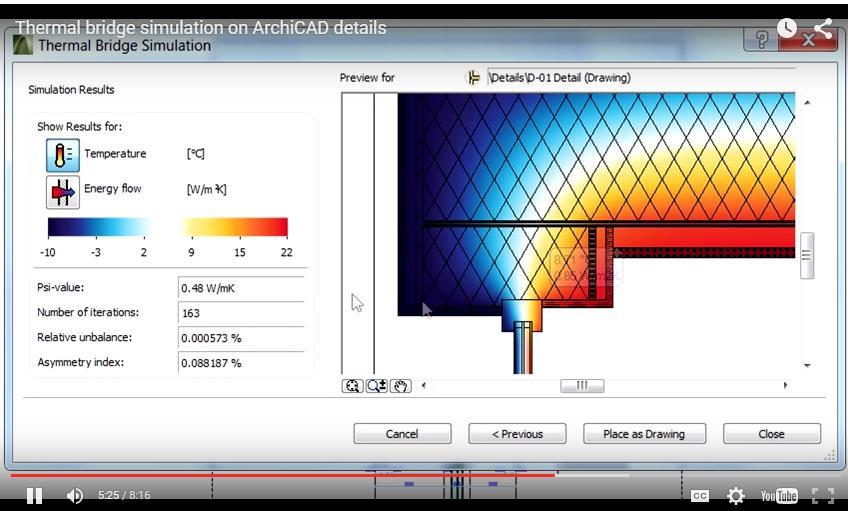Click the '15' scale label

[240, 253]
